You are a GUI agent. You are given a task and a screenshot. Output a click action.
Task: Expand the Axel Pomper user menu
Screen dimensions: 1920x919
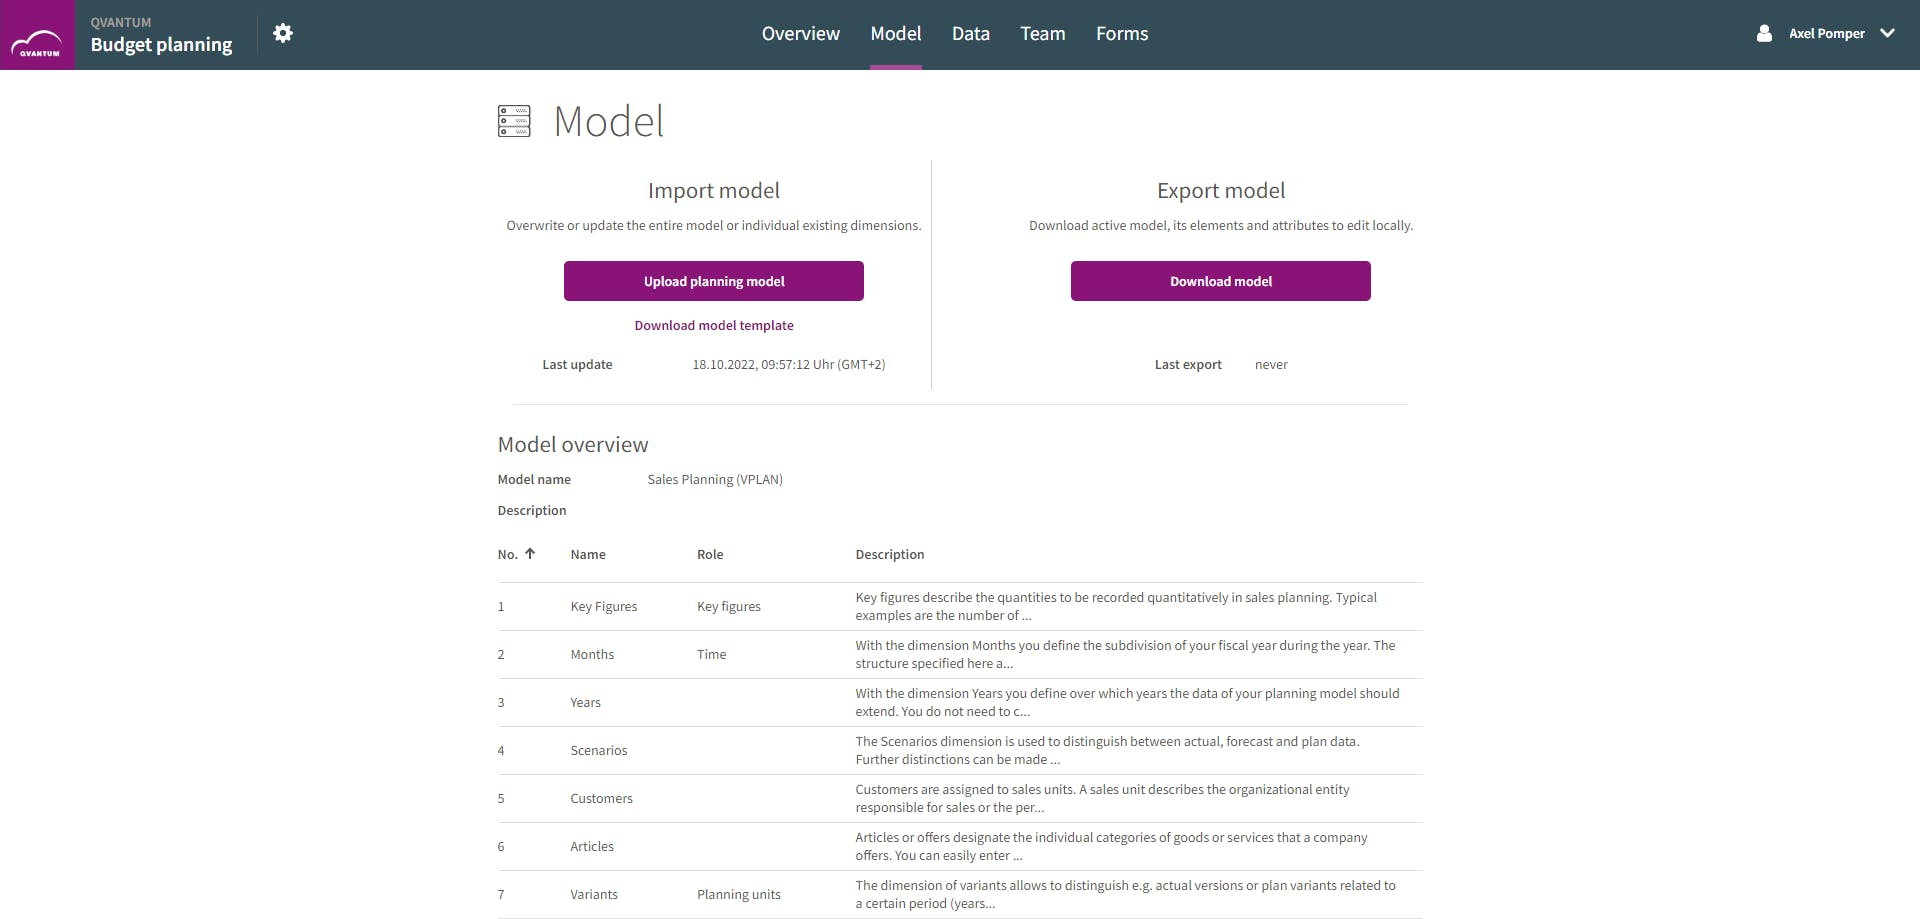(x=1887, y=33)
